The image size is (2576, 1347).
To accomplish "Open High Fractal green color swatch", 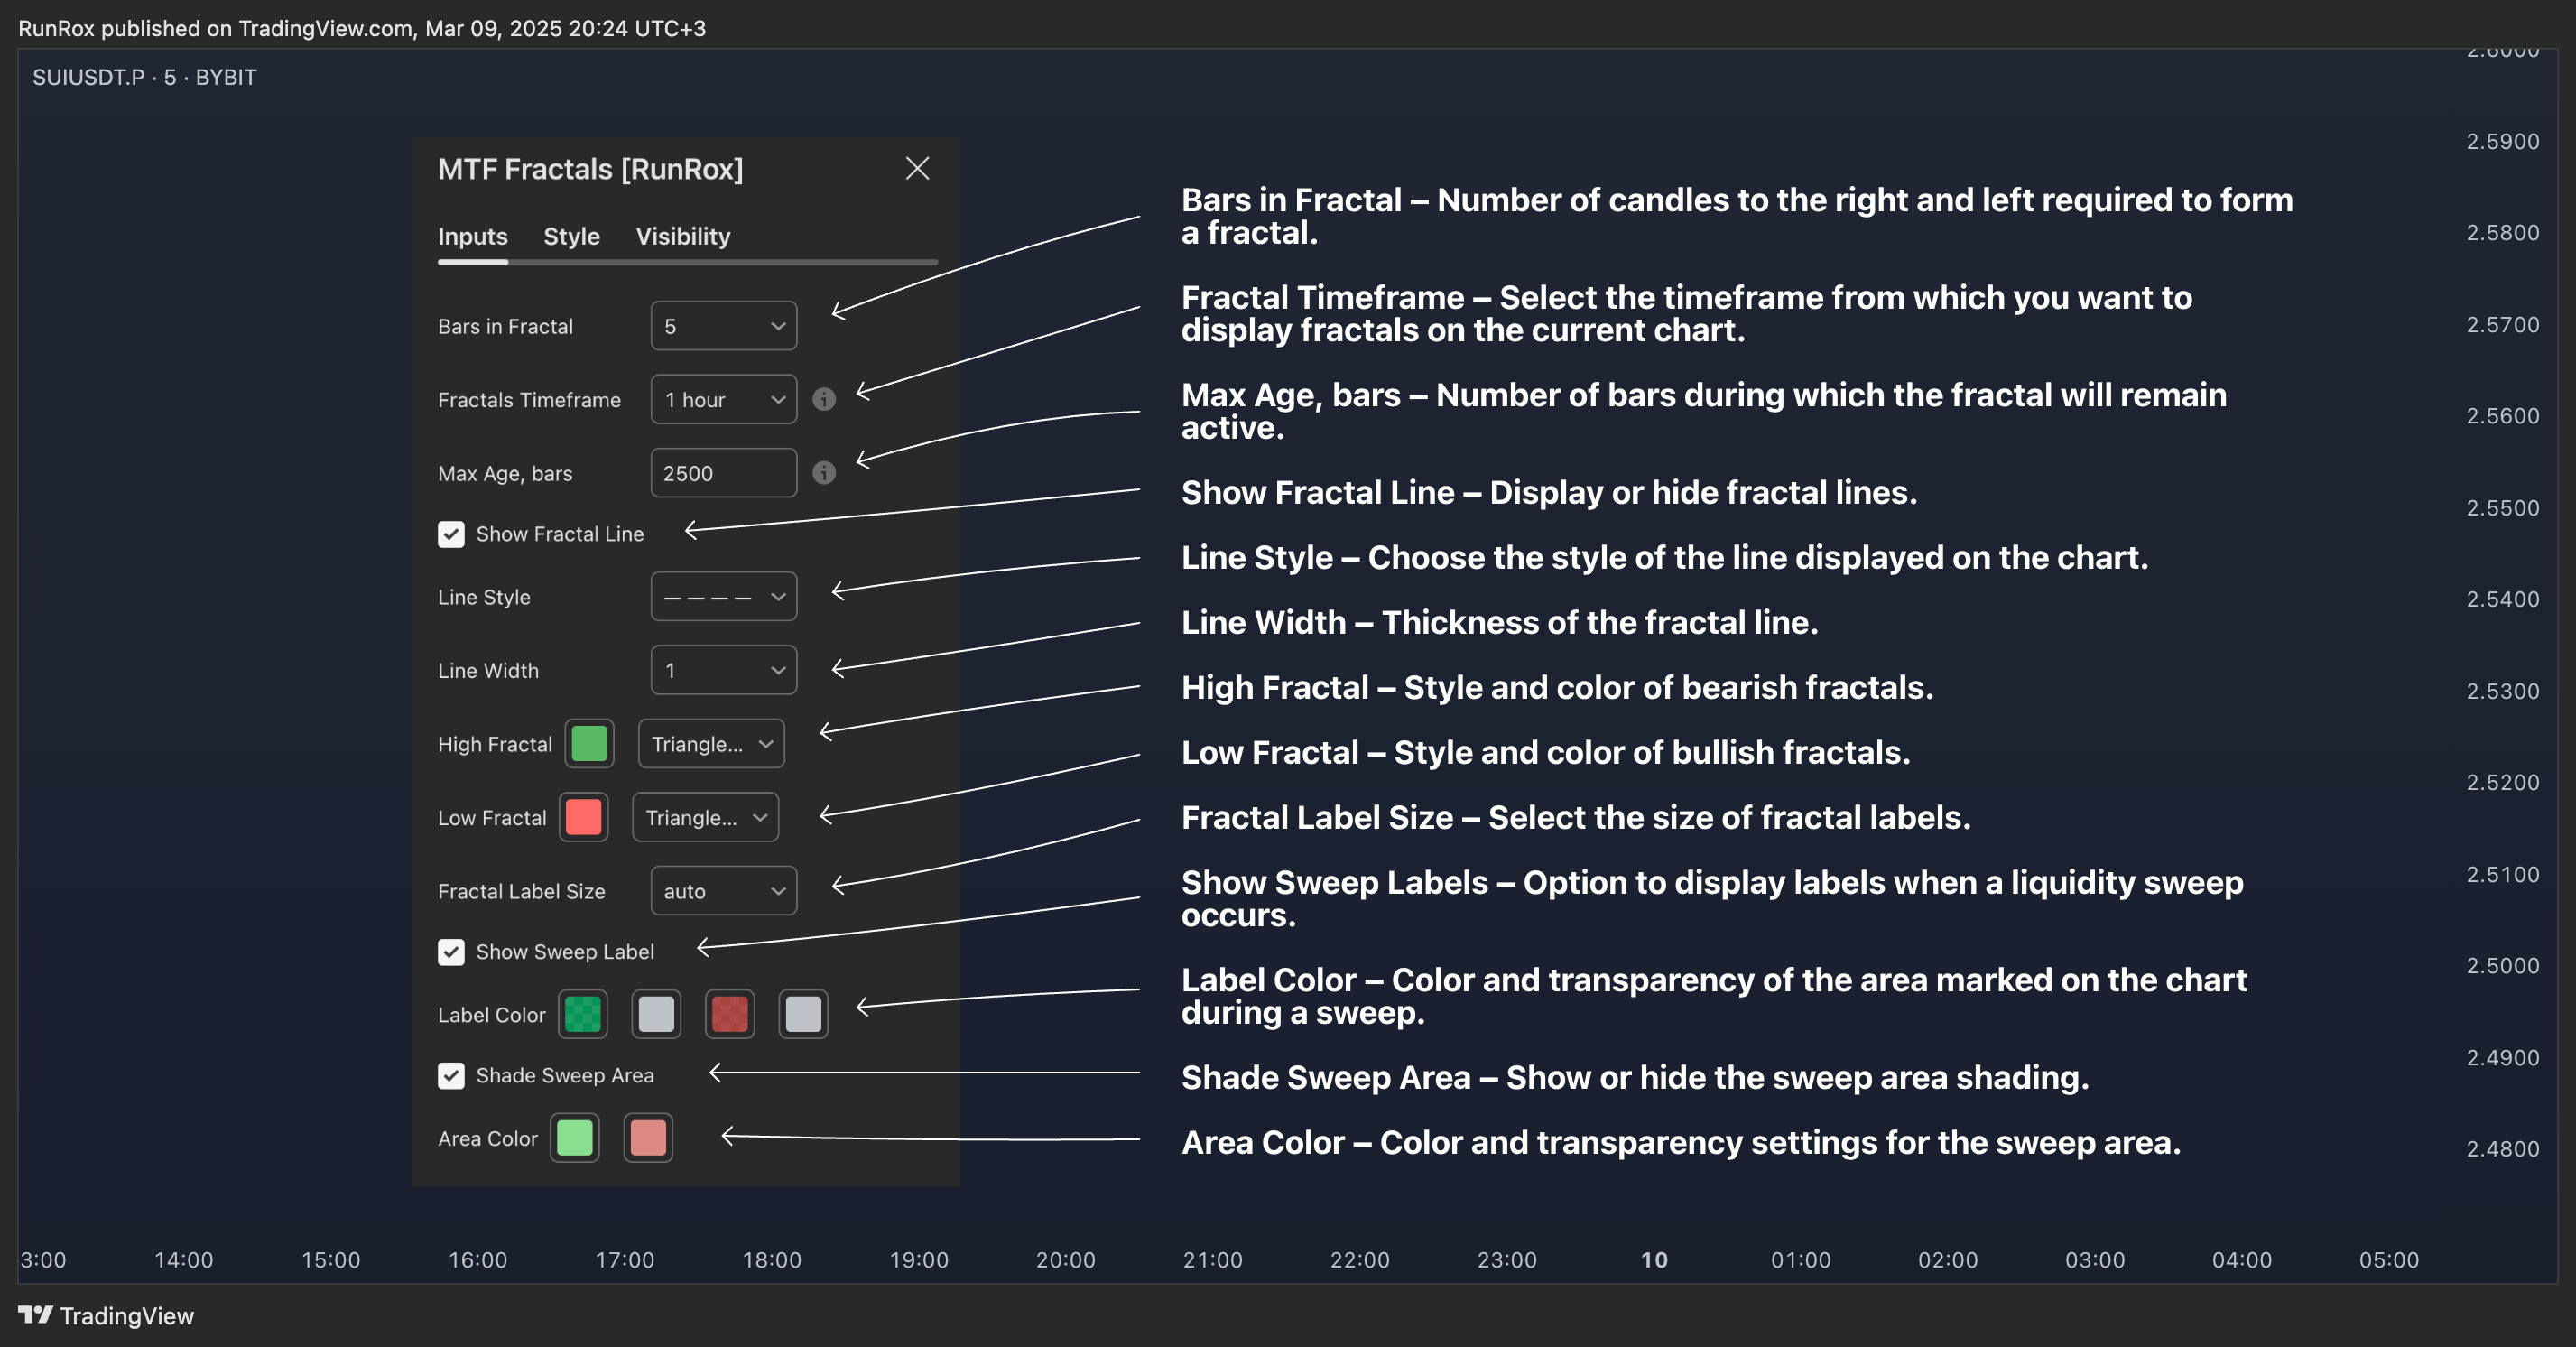I will (x=589, y=744).
